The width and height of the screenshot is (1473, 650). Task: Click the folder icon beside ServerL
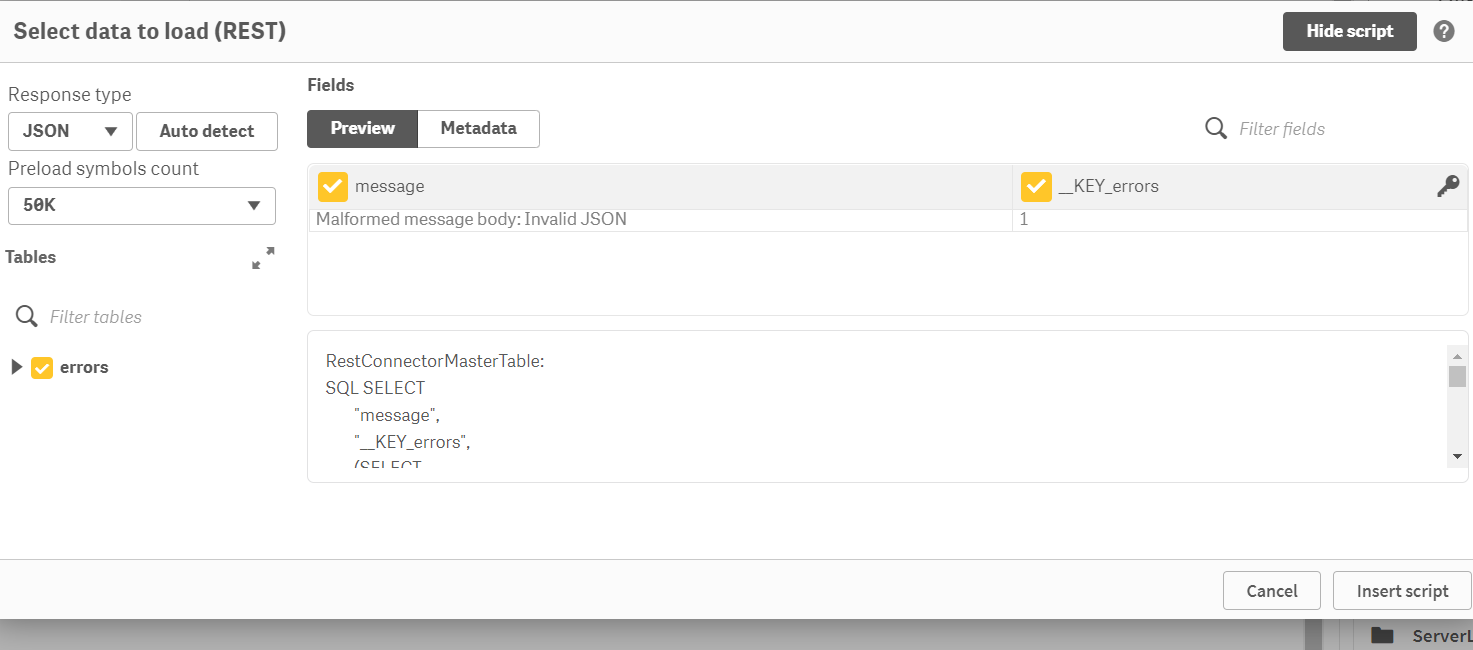tap(1382, 635)
